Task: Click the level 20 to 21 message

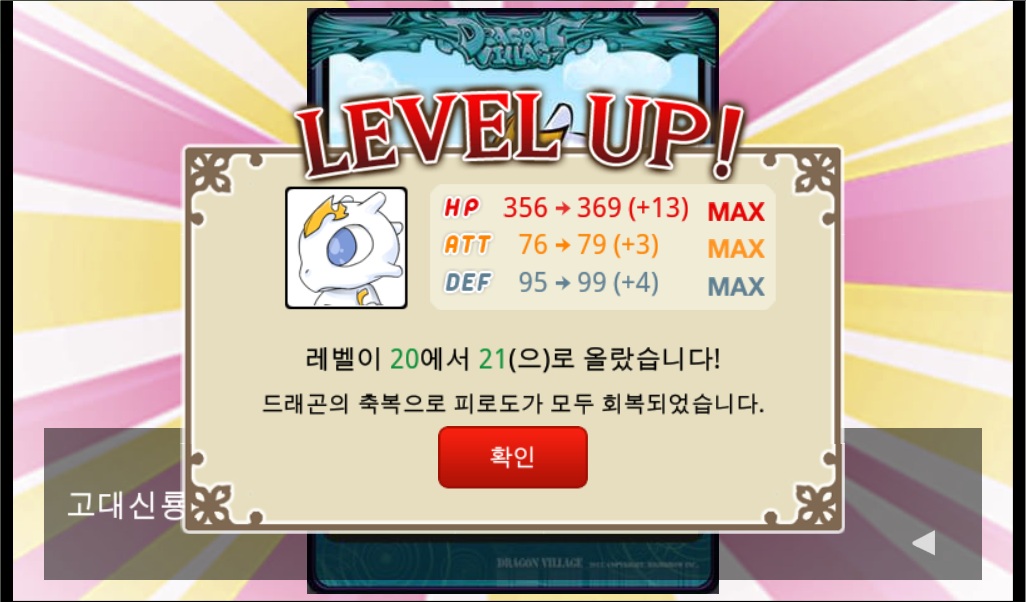Action: pos(512,359)
